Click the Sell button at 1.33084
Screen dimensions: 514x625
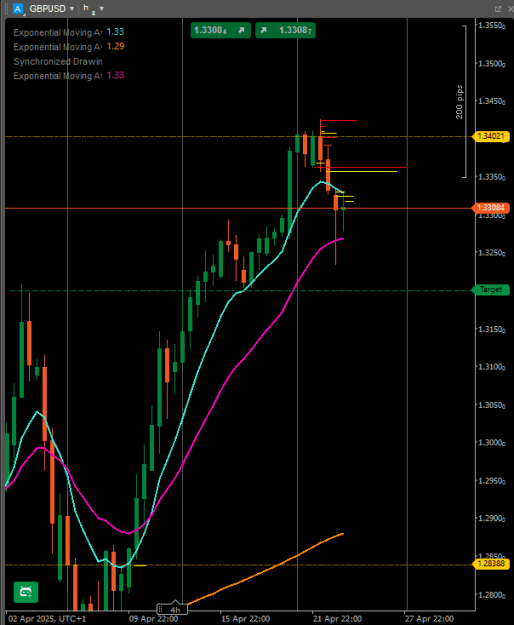(x=220, y=30)
